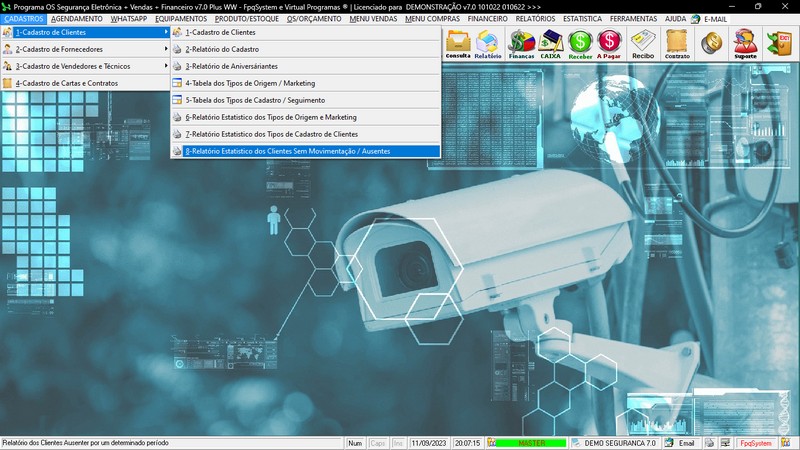The width and height of the screenshot is (800, 450).
Task: Expand the 1-Cadastro de Clientes submenu
Action: (x=85, y=32)
